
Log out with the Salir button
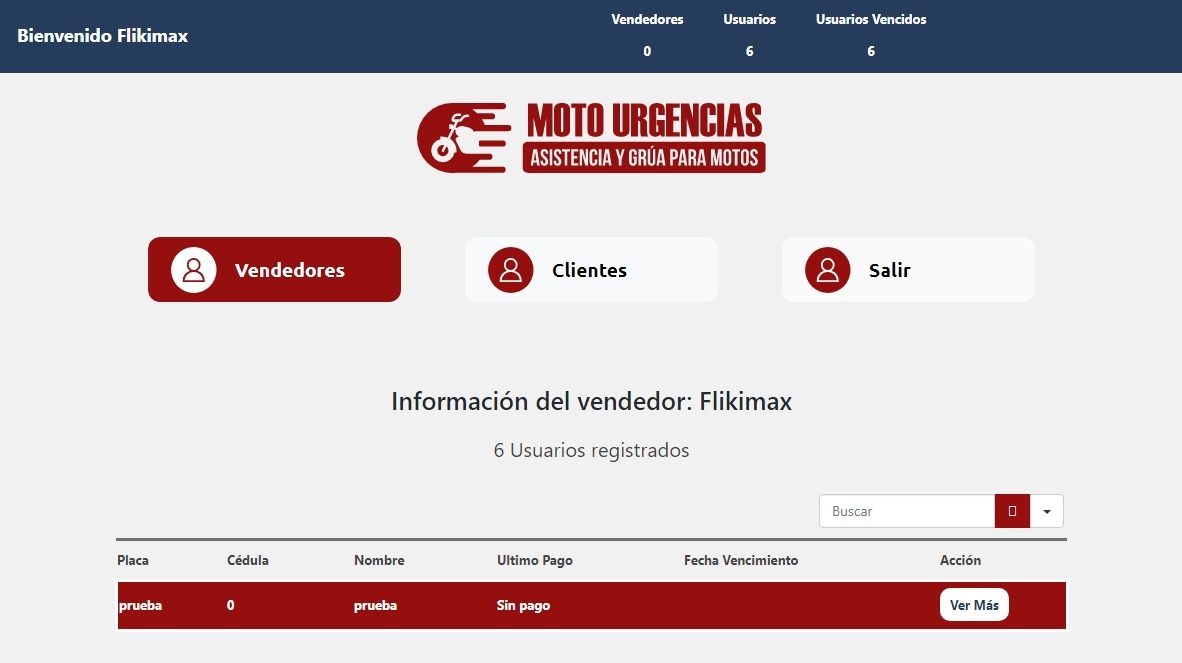908,270
